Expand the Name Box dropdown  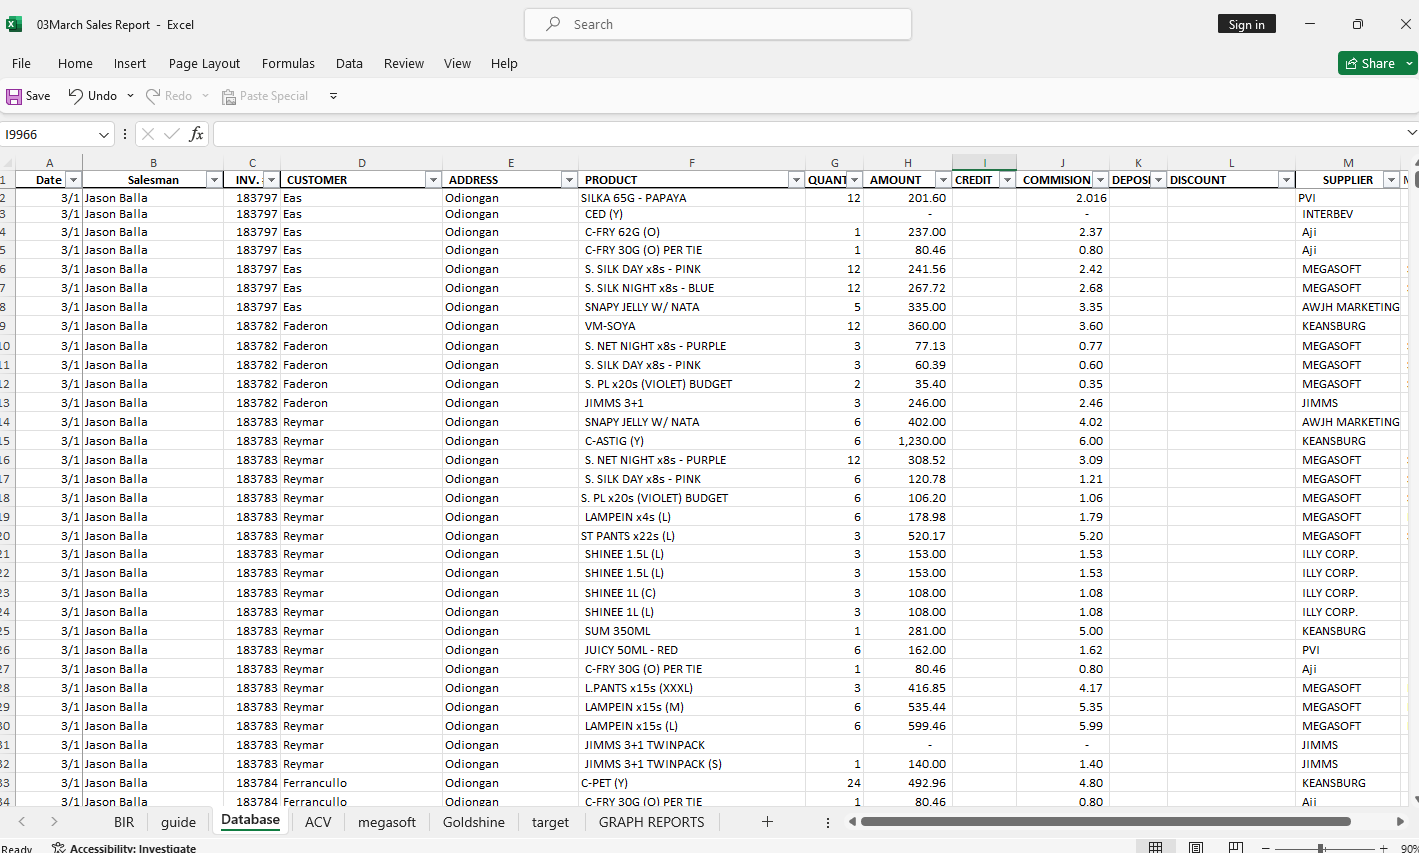click(x=104, y=134)
